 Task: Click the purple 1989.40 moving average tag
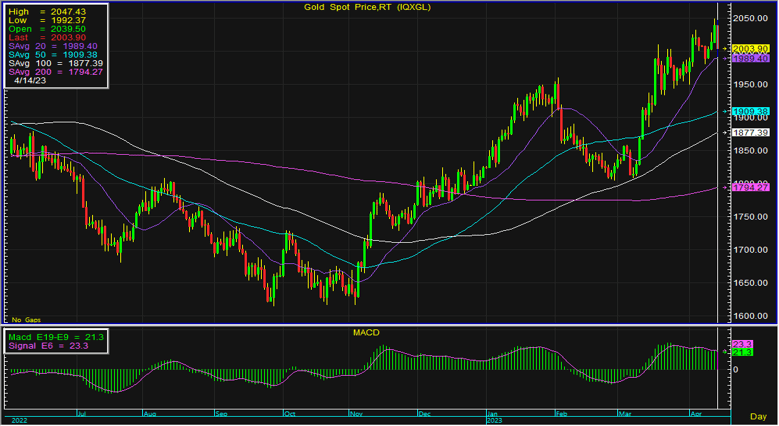coord(751,58)
